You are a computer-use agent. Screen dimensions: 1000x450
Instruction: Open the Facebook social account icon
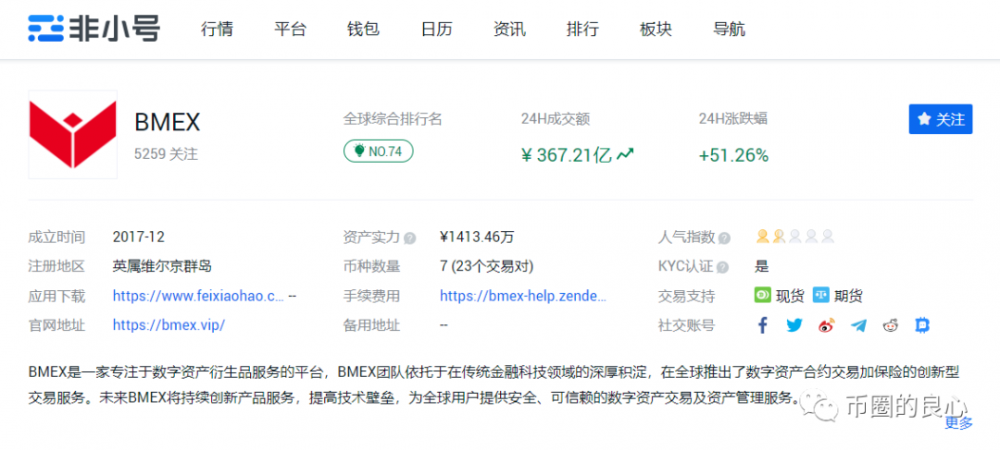[x=762, y=326]
